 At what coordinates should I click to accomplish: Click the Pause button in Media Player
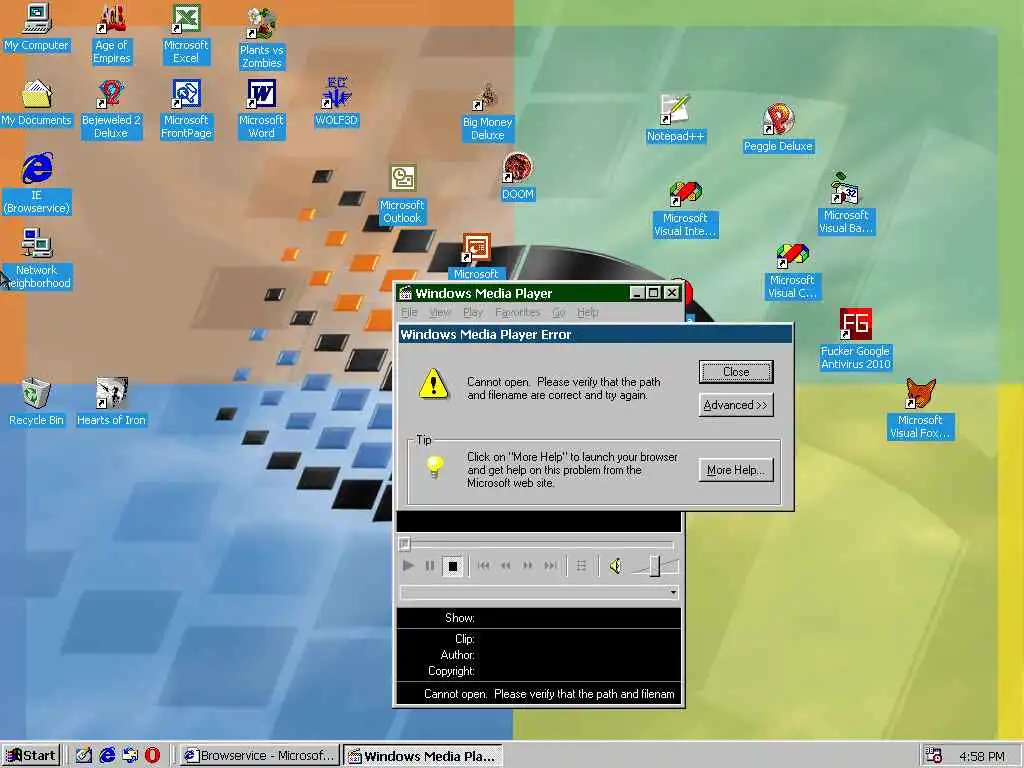[x=430, y=566]
